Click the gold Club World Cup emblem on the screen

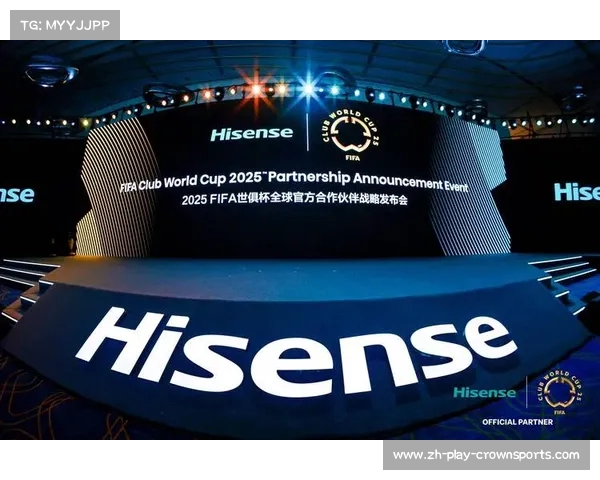tap(340, 132)
